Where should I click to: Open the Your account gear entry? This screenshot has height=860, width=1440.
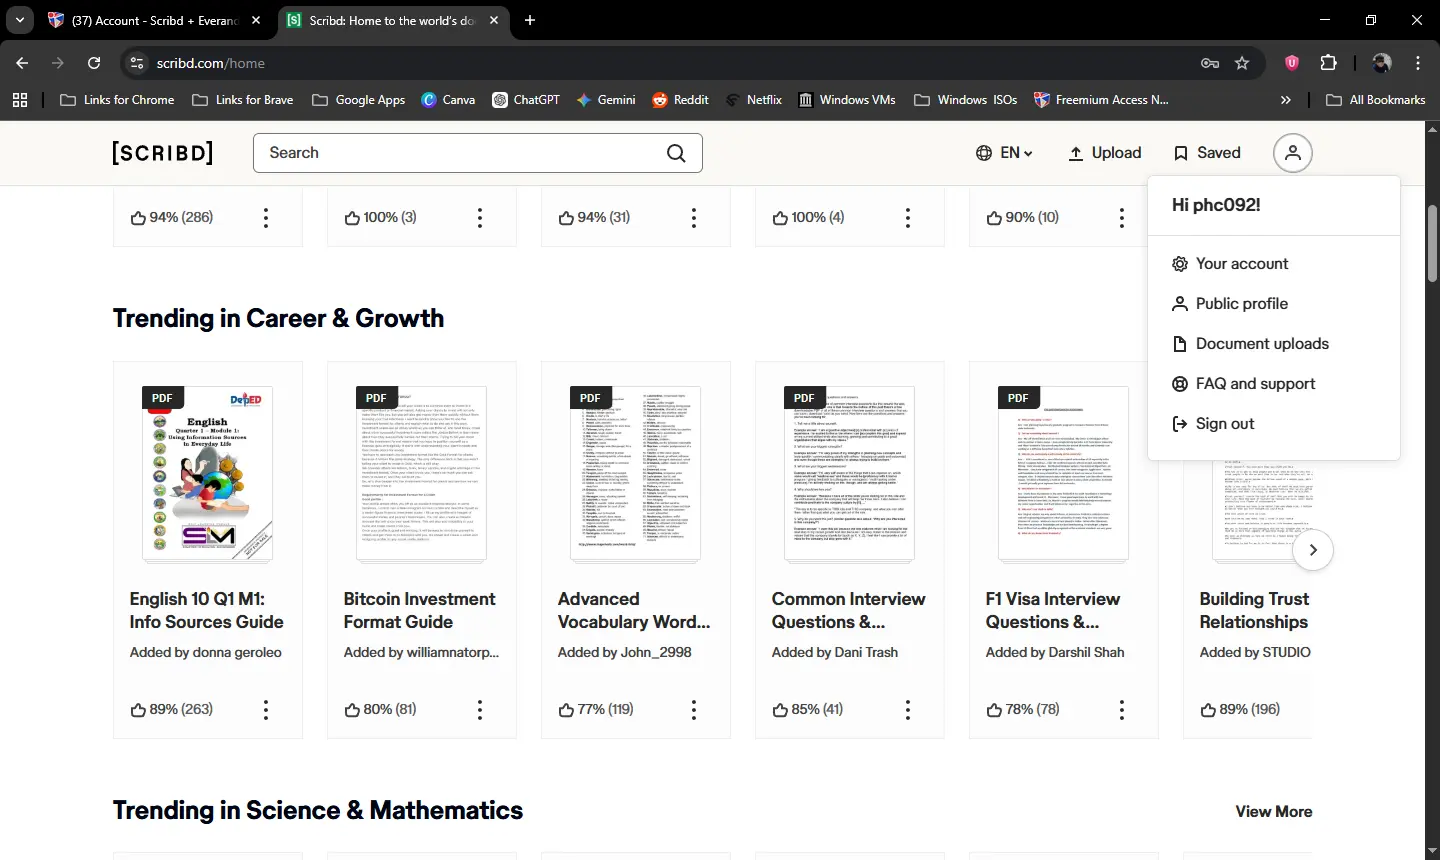(1230, 264)
